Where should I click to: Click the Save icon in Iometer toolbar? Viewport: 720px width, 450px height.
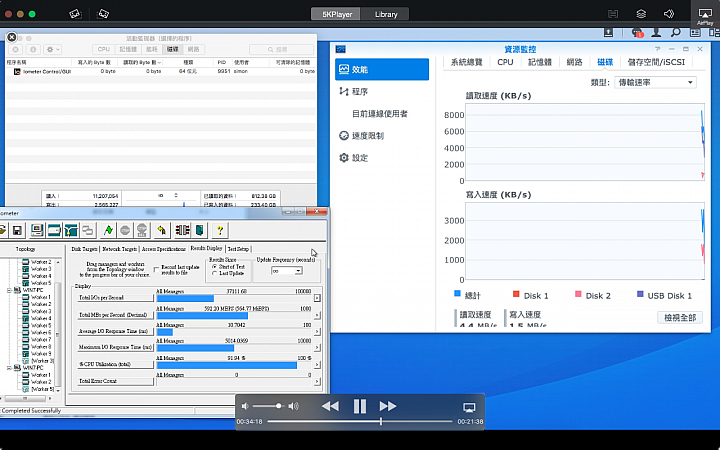tap(17, 230)
